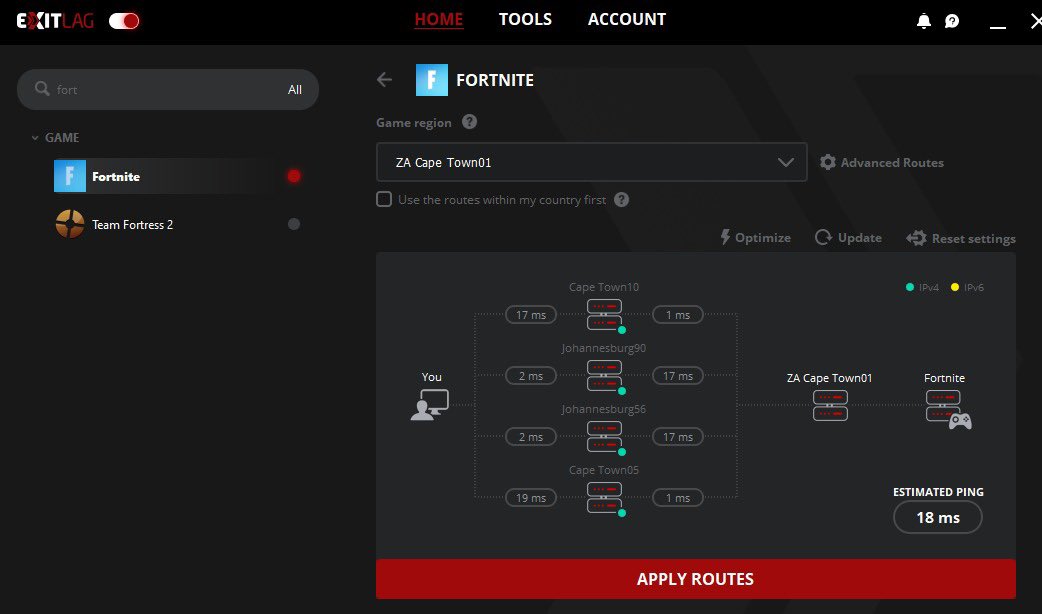Switch the ExitLag power toggle off
The width and height of the screenshot is (1042, 614).
pos(123,19)
